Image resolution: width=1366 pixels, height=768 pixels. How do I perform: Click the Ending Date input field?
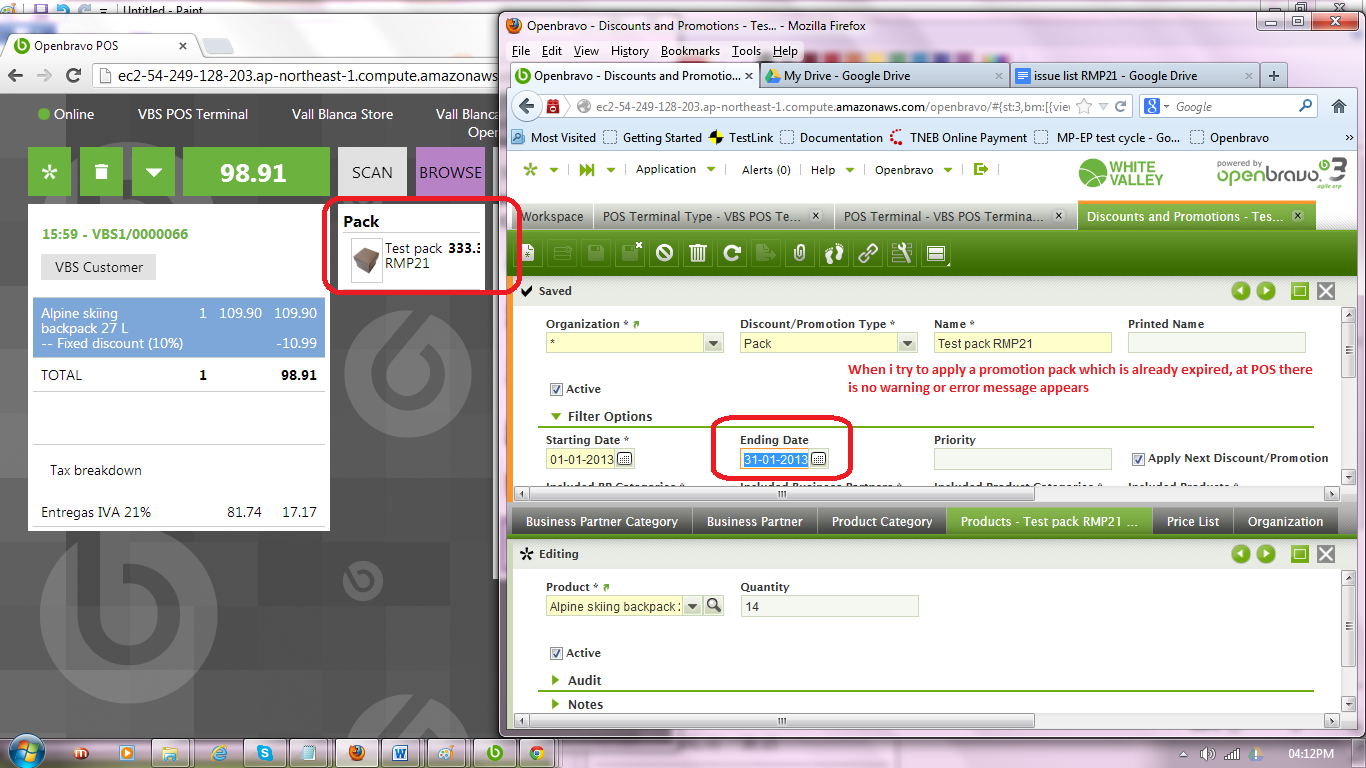(775, 459)
